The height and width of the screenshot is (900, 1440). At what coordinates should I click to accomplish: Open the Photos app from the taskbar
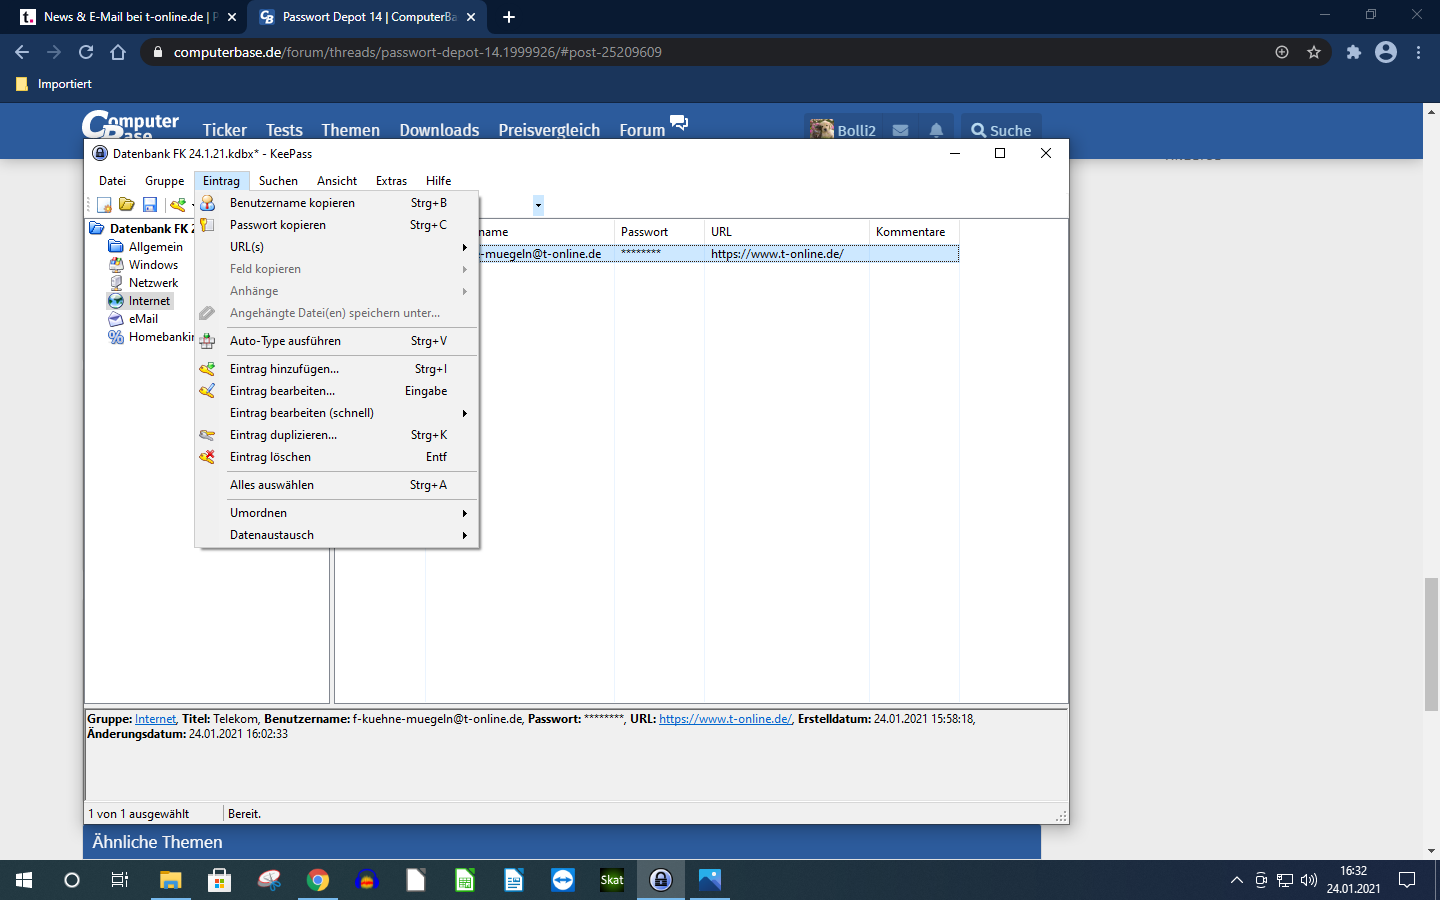point(710,880)
